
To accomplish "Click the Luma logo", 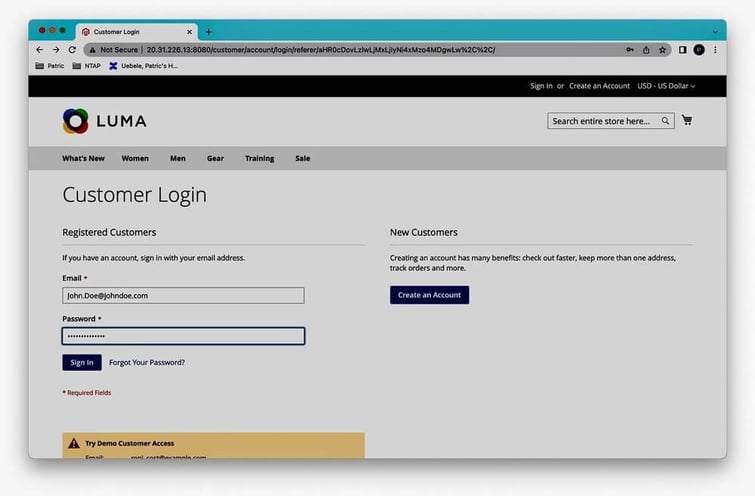I will click(x=104, y=121).
